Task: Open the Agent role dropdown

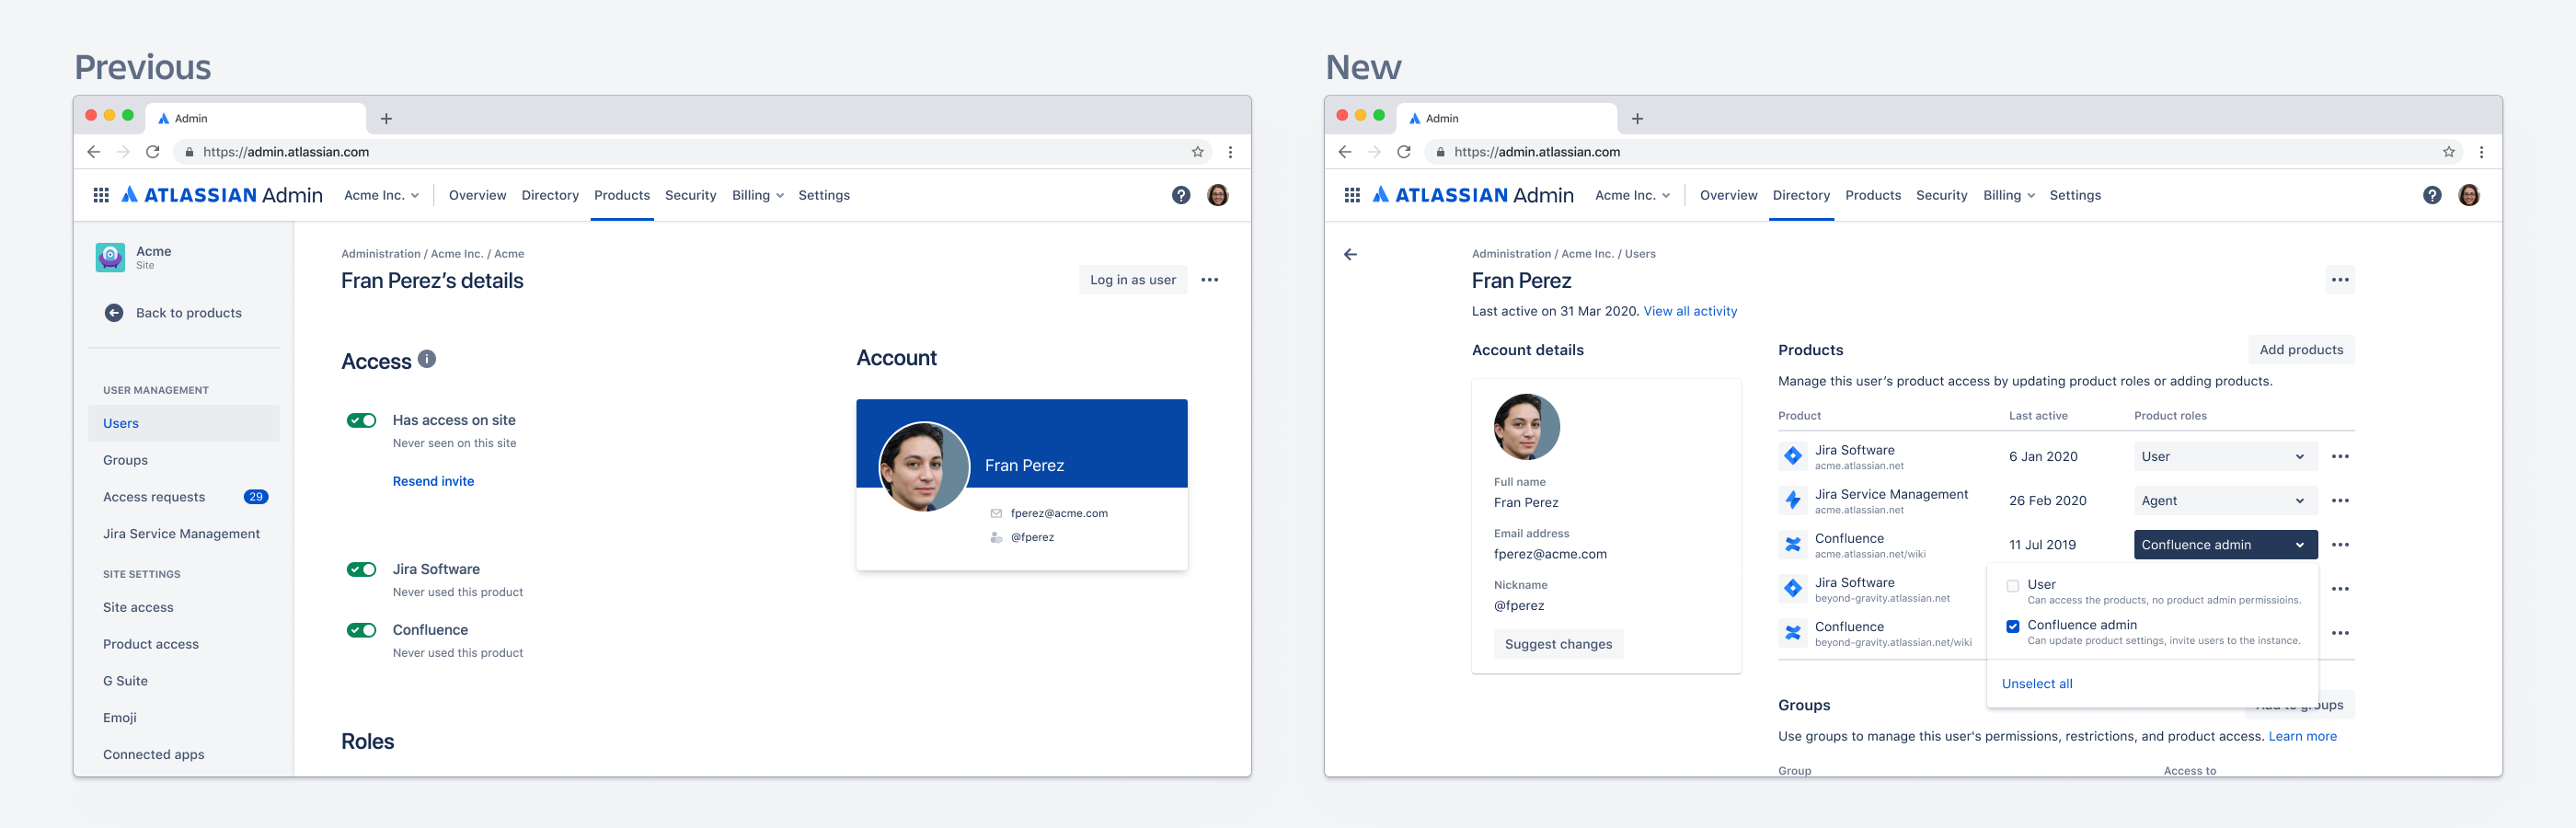Action: [x=2224, y=500]
